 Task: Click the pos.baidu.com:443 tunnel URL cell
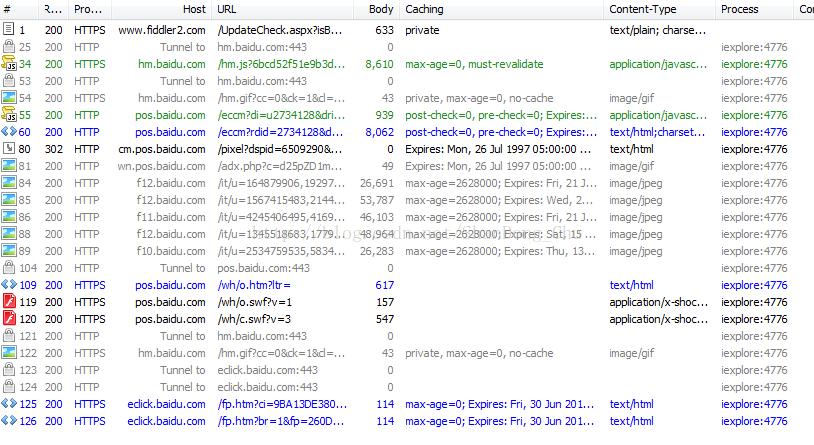(x=263, y=268)
